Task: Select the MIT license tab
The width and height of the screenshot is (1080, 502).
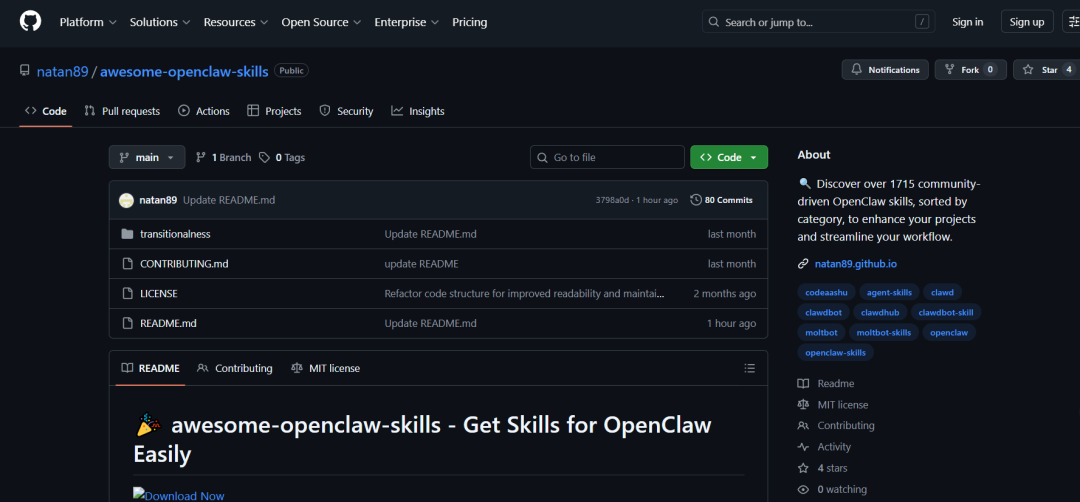Action: point(325,368)
